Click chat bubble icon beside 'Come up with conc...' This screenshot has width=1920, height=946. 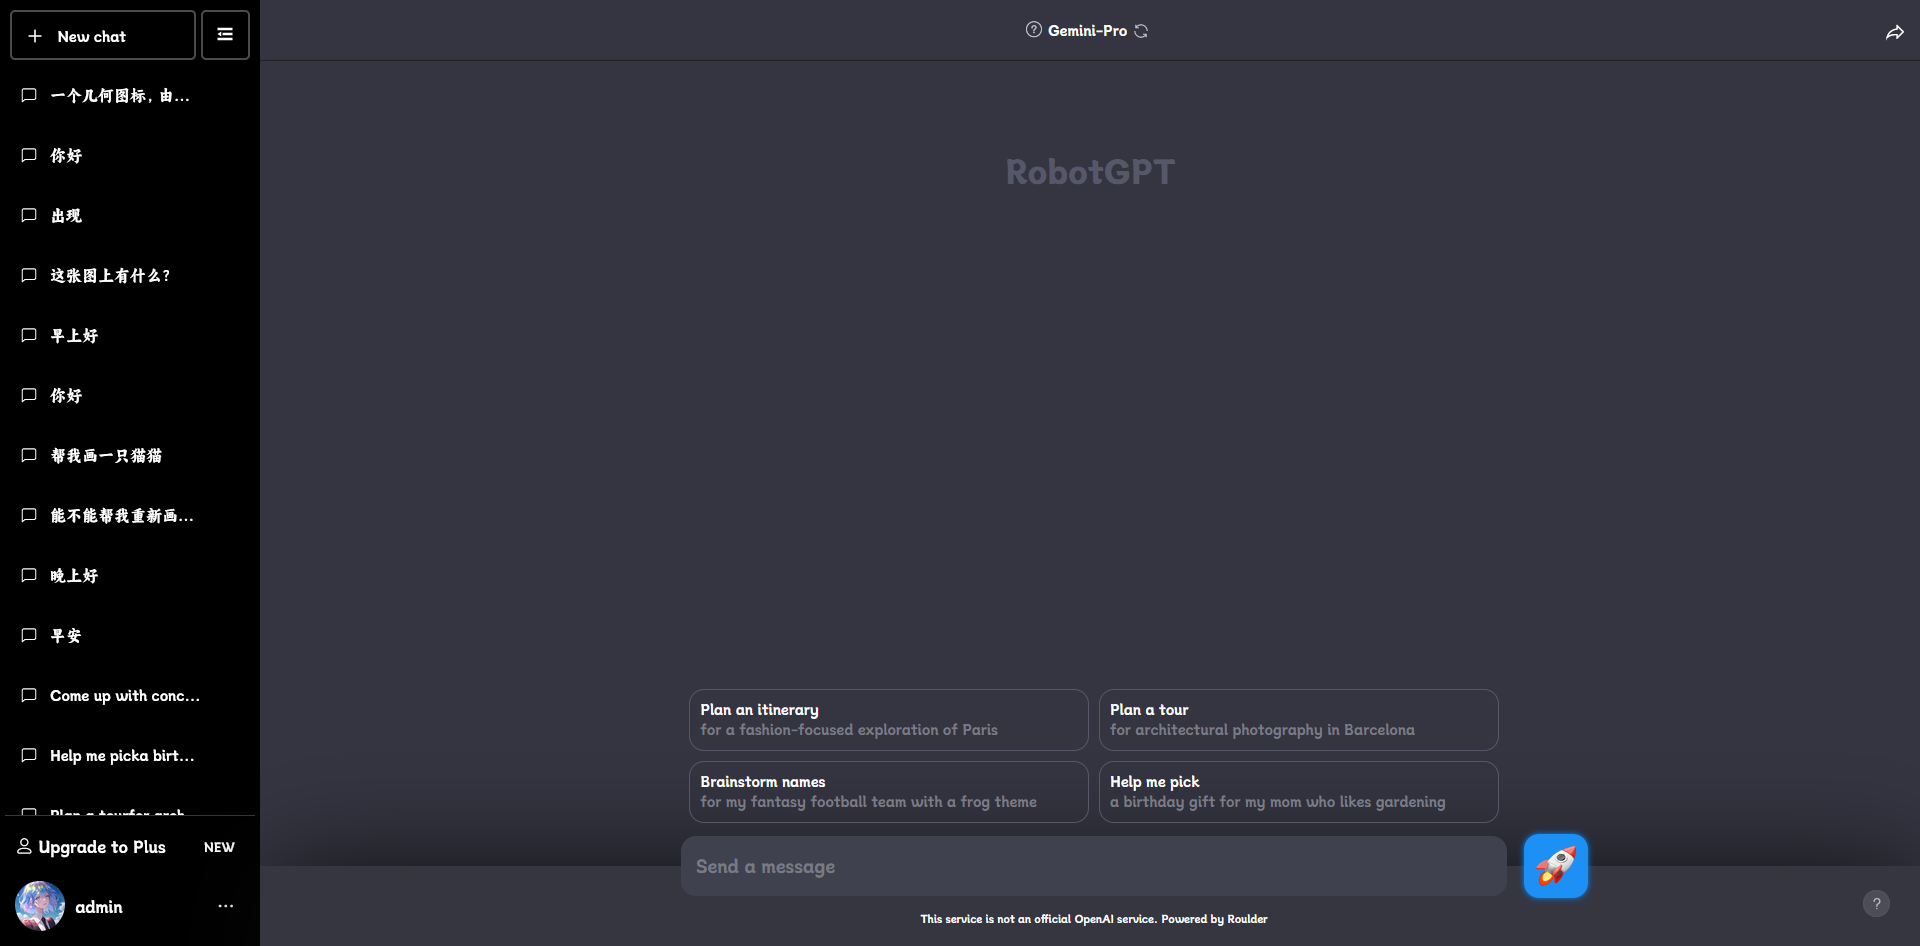29,695
